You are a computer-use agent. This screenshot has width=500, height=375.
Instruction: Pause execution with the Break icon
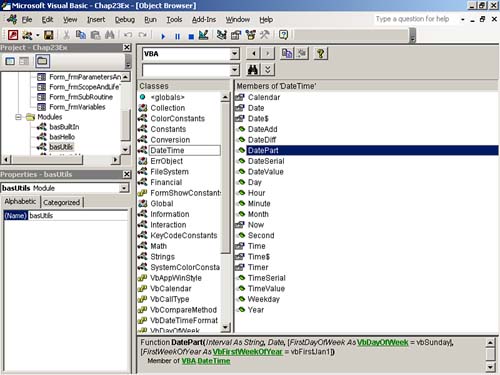tap(177, 36)
